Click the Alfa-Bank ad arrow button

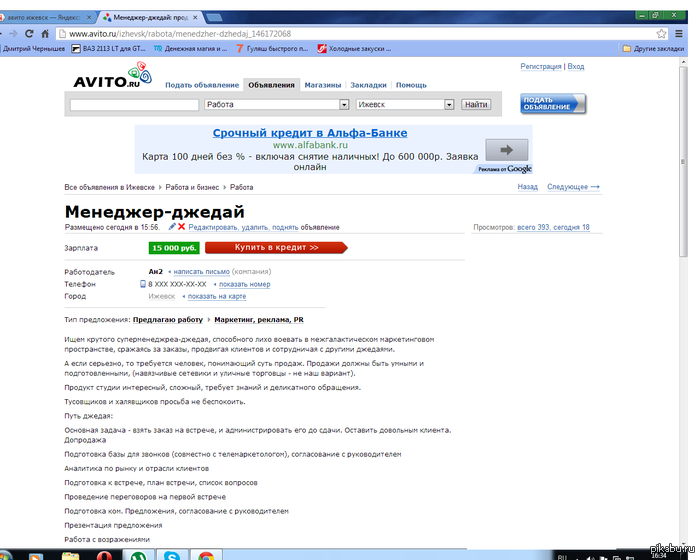pyautogui.click(x=506, y=150)
